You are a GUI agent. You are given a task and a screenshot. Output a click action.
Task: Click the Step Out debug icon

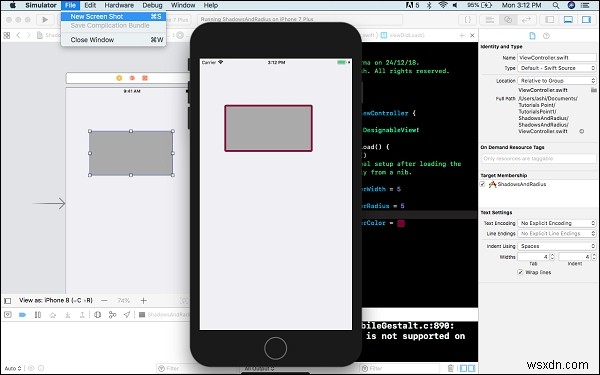point(82,315)
